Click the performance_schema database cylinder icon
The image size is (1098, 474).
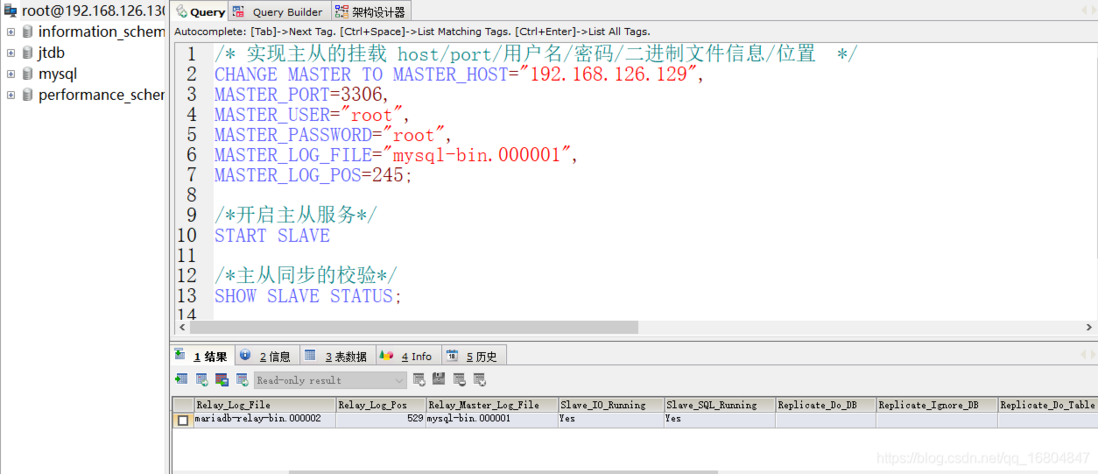tap(27, 95)
